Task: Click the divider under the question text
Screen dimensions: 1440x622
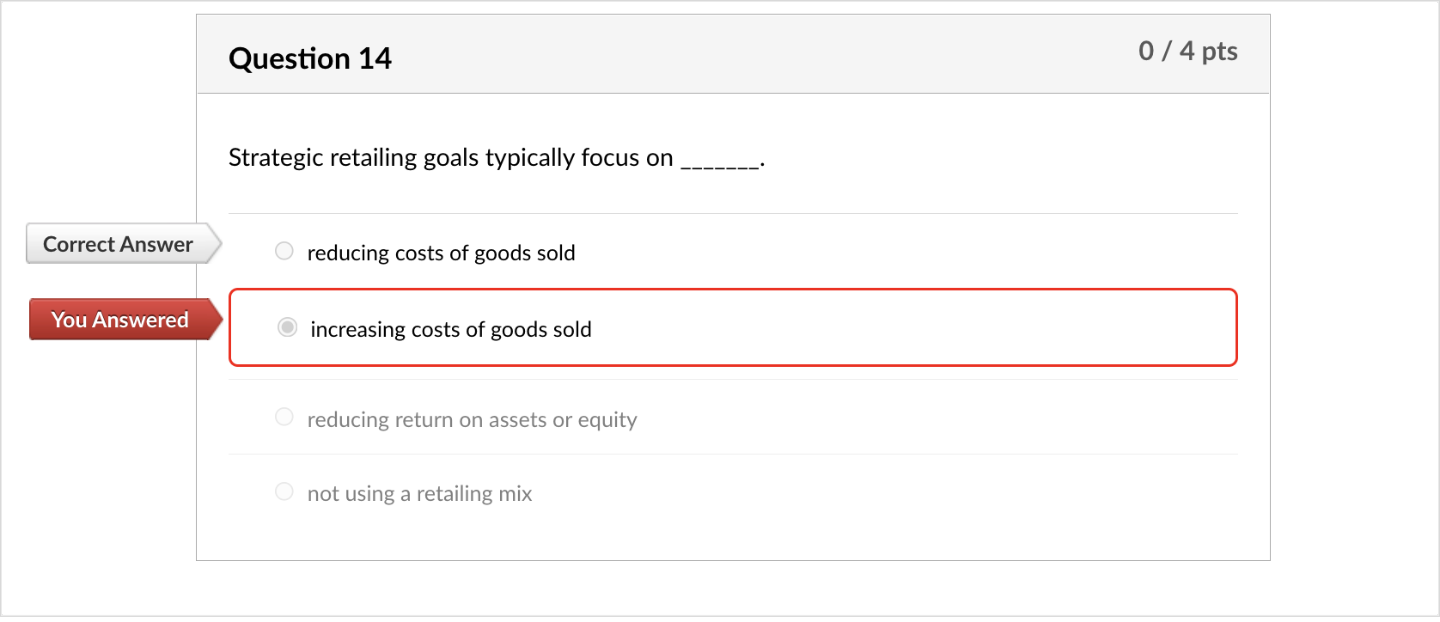Action: [x=734, y=211]
